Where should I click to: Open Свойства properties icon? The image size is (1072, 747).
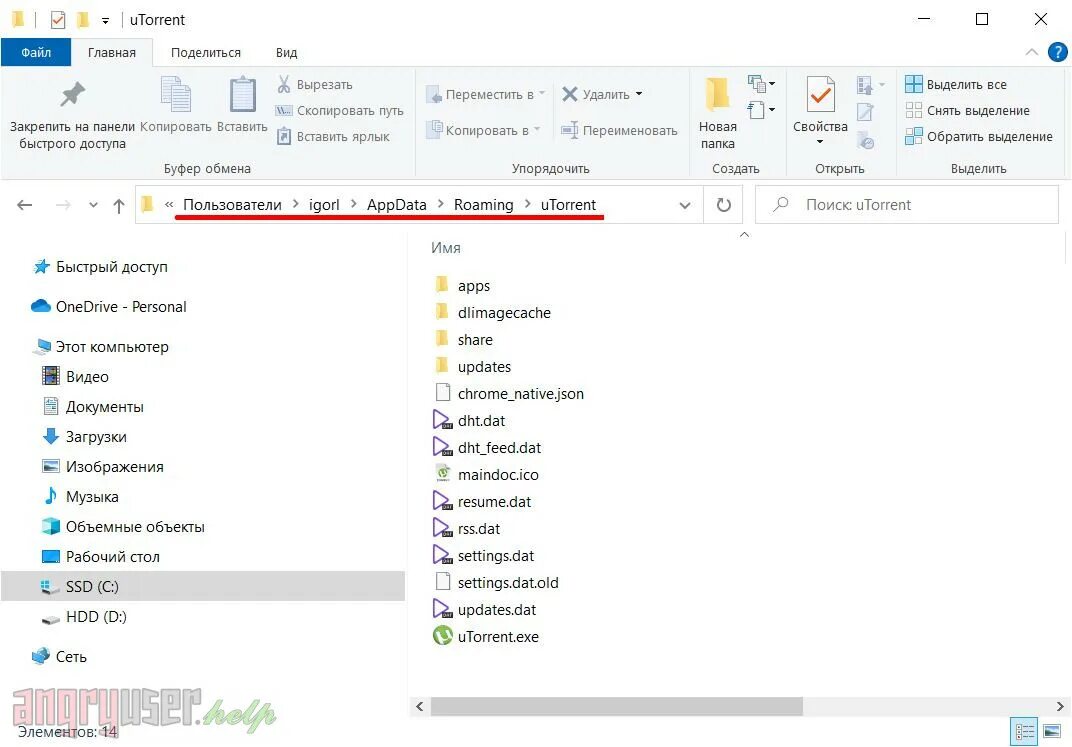[820, 94]
